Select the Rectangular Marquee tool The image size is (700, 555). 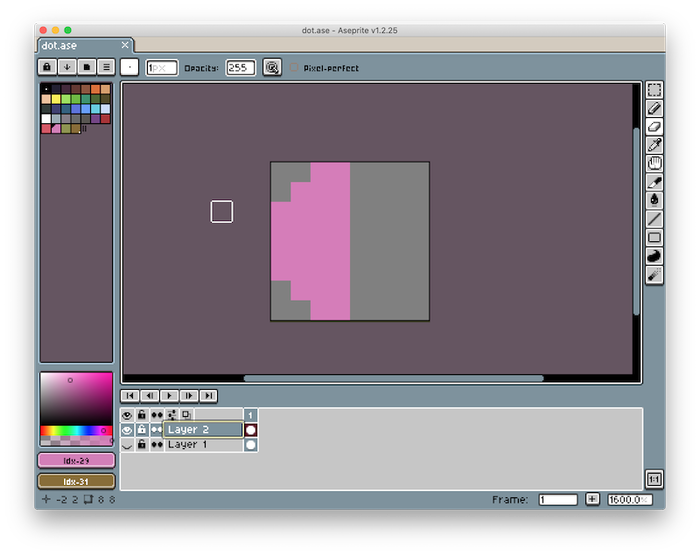654,90
